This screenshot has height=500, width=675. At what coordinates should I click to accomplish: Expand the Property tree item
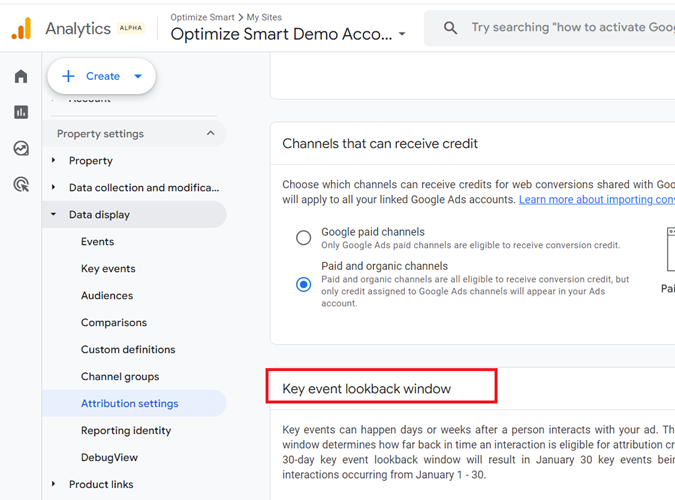(x=53, y=160)
